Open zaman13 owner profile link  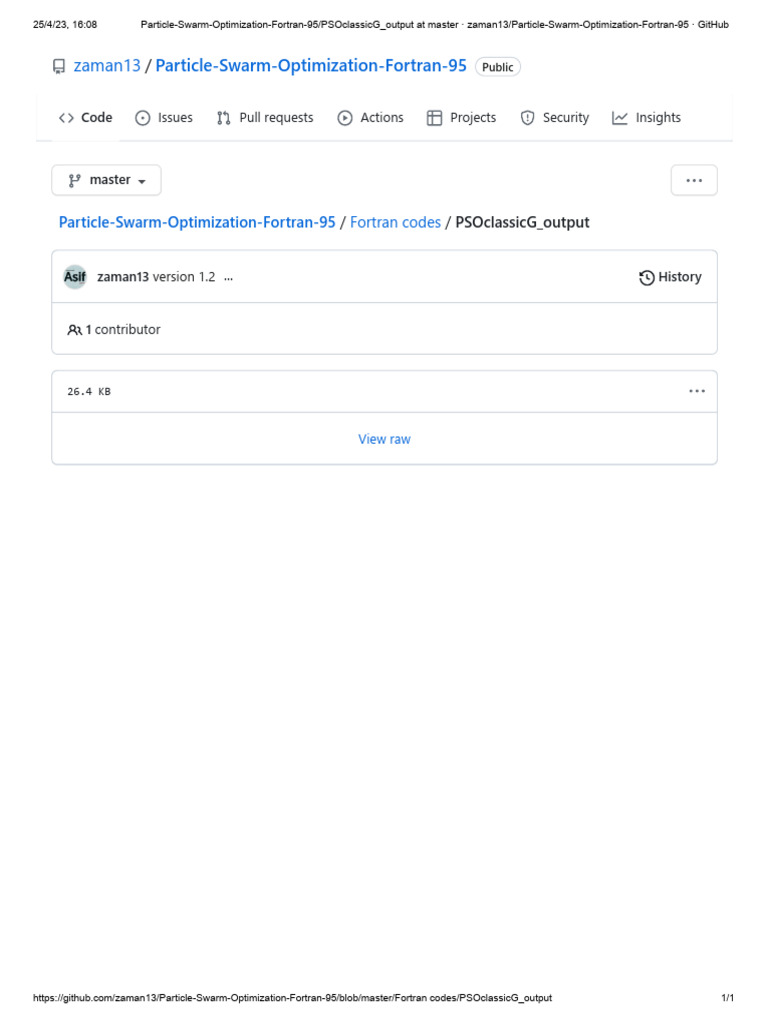[x=107, y=67]
